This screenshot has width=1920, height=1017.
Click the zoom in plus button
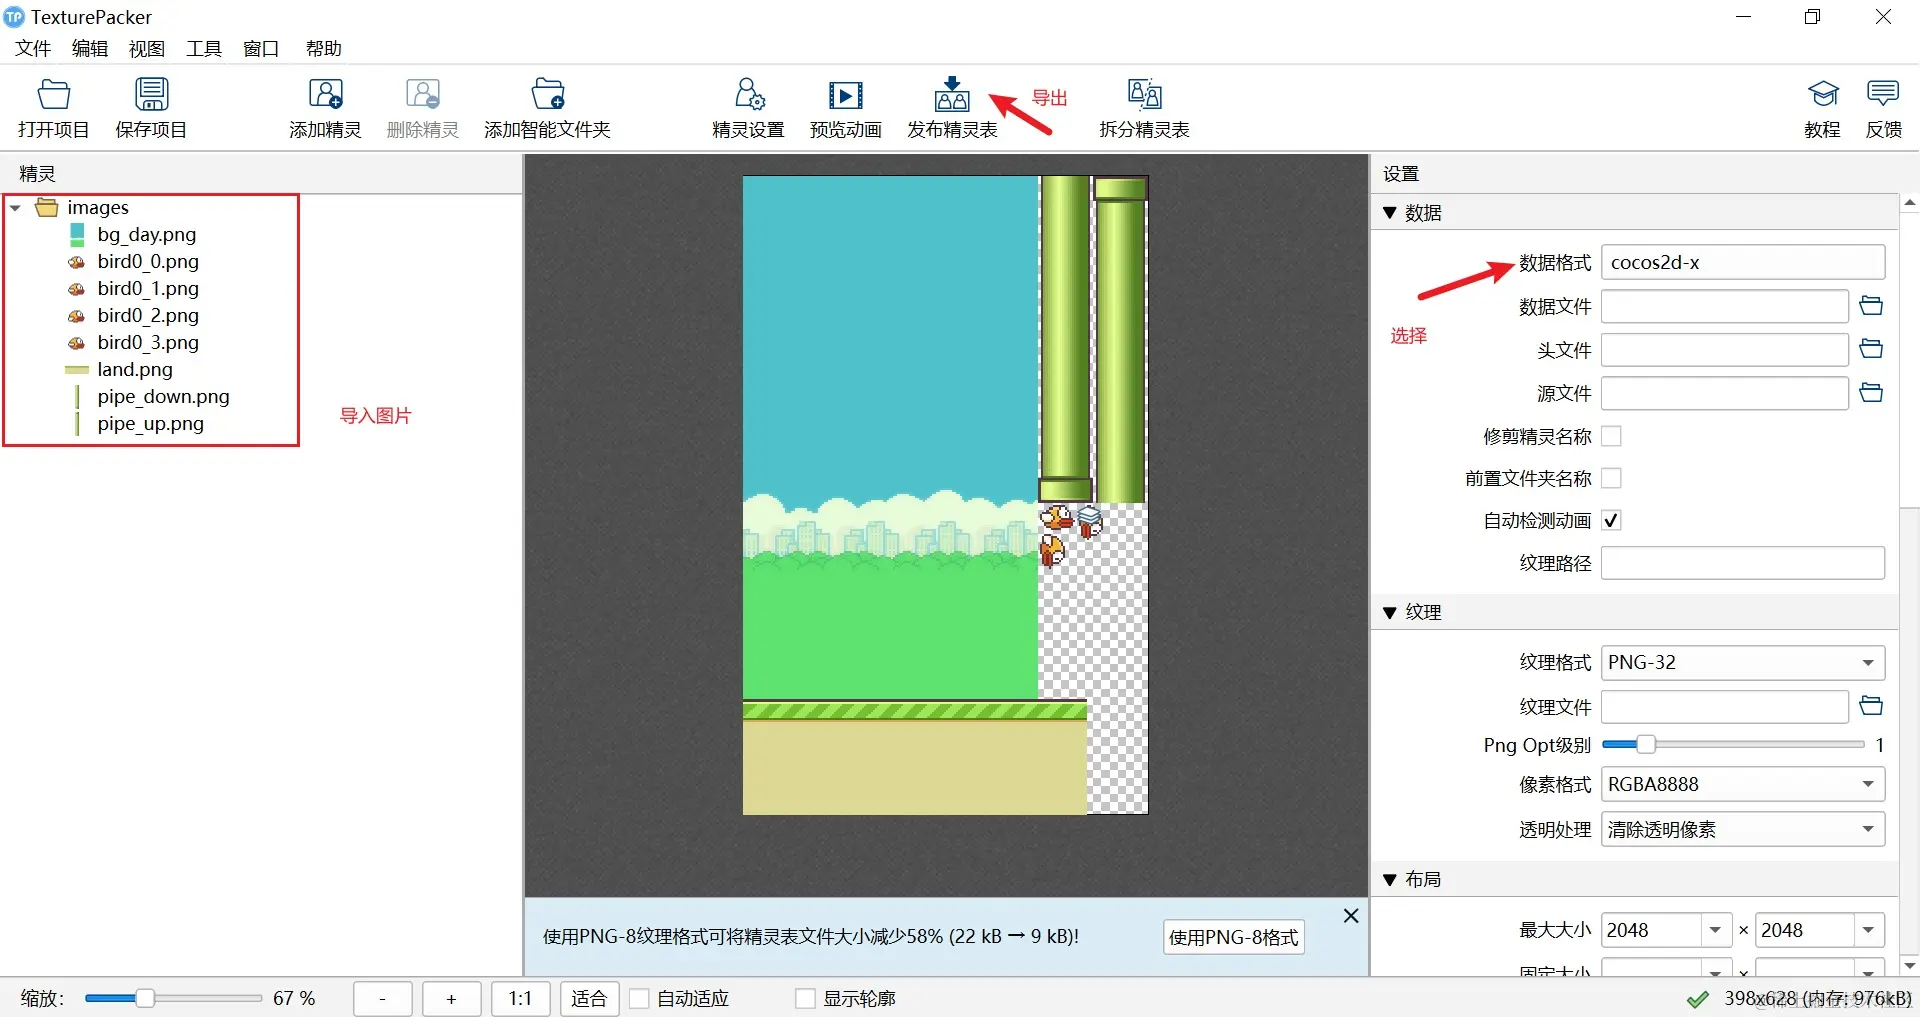(x=452, y=998)
